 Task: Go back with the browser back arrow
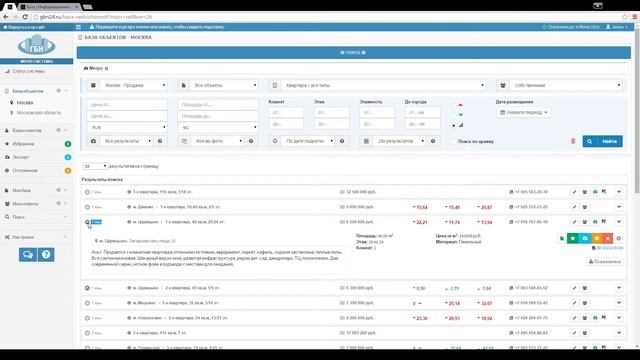(6, 17)
